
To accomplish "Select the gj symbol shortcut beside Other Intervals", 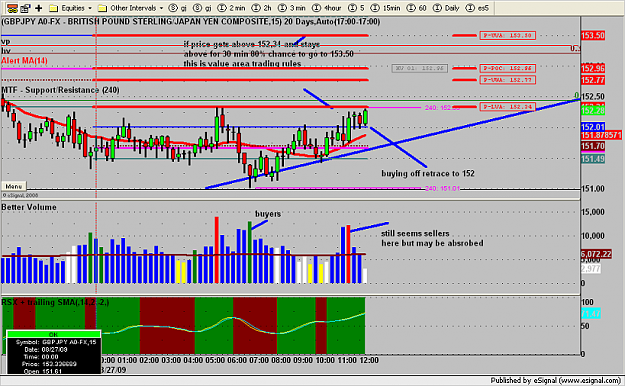I will coord(178,8).
